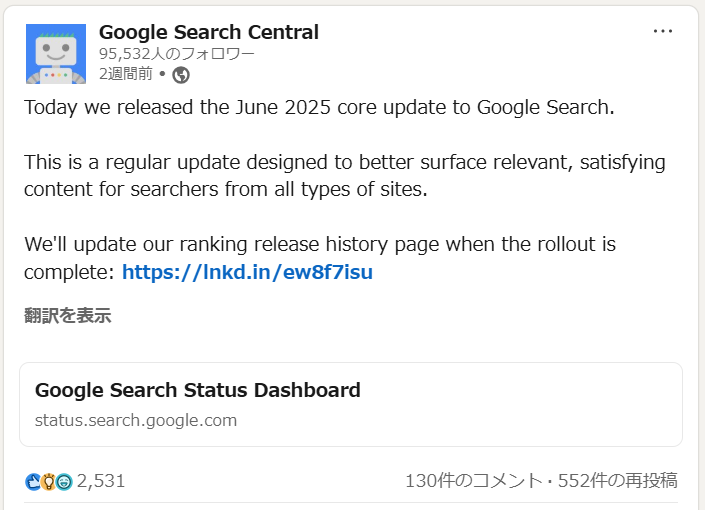Screen dimensions: 705x510
Task: Click the 2週間前 post timestamp
Action: pos(125,74)
